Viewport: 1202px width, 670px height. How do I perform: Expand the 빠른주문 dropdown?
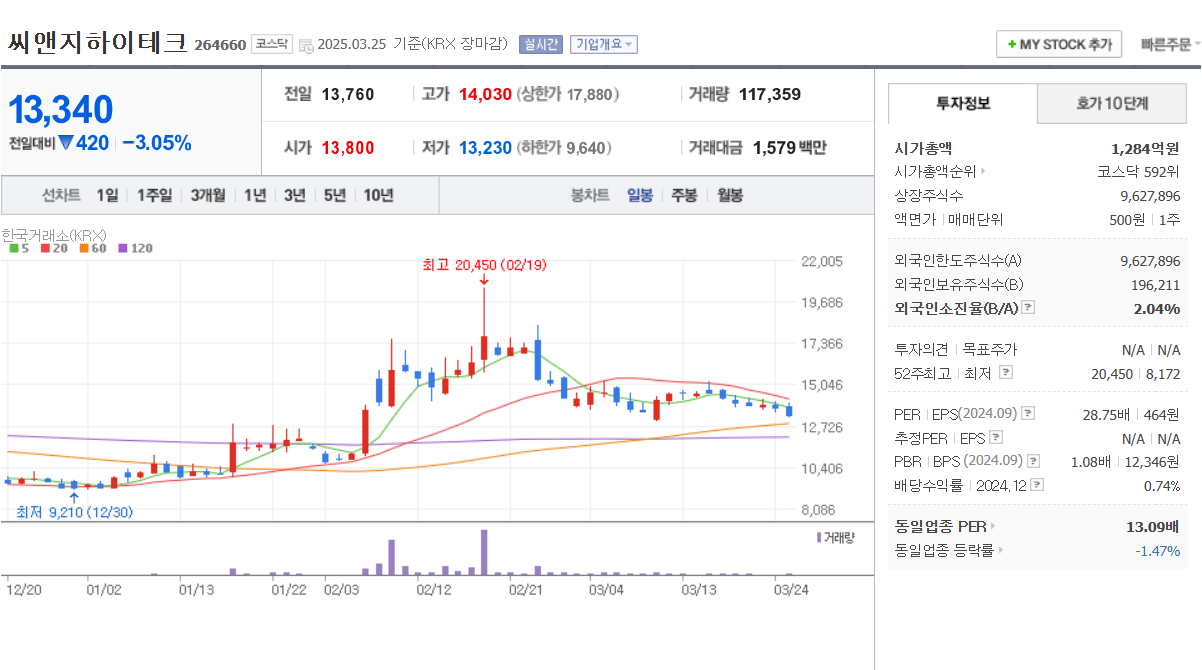(x=1170, y=45)
